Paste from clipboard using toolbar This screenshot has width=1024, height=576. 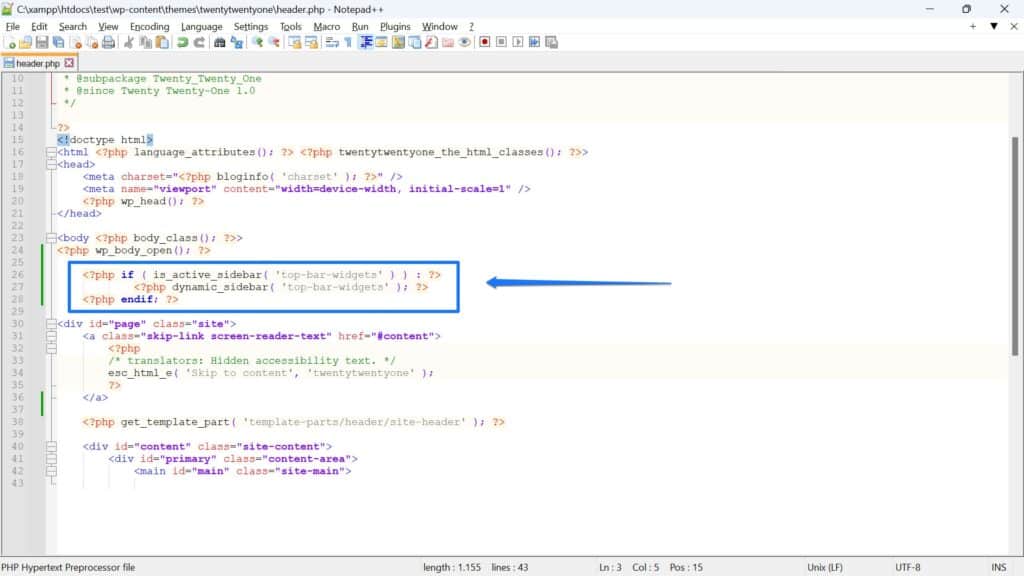pyautogui.click(x=162, y=43)
